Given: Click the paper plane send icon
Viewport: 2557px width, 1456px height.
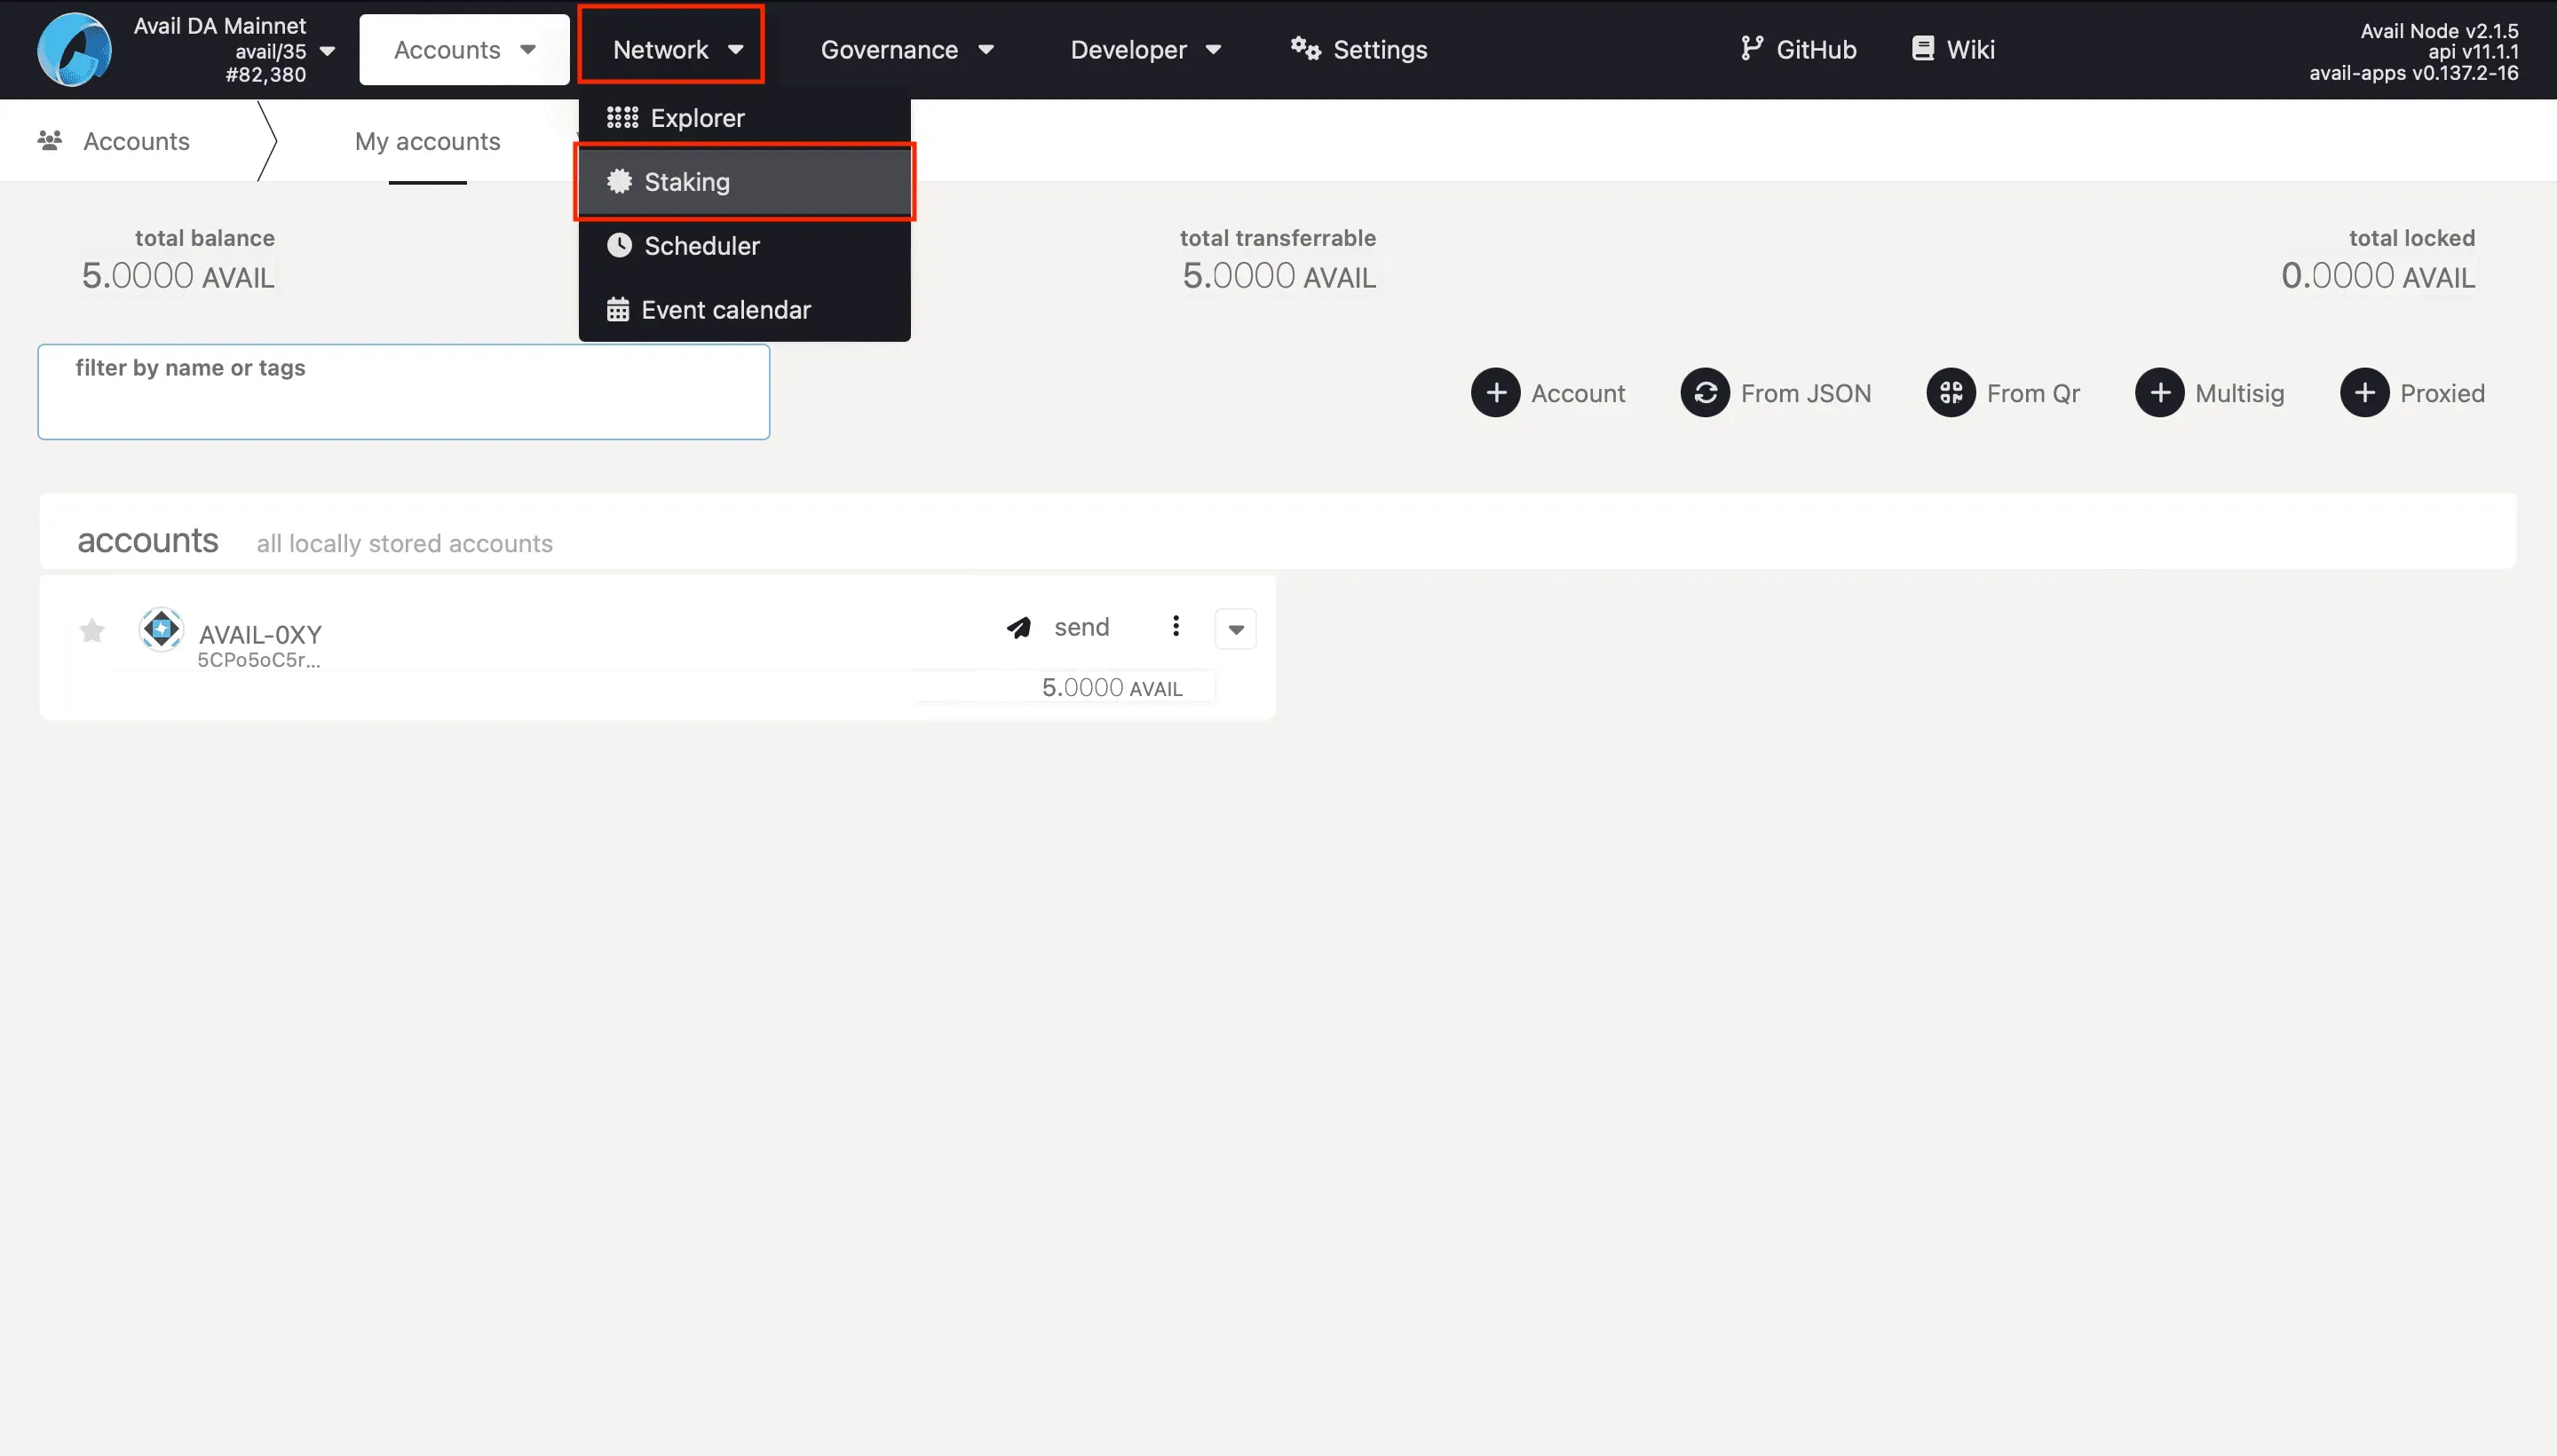Looking at the screenshot, I should click(x=1018, y=627).
